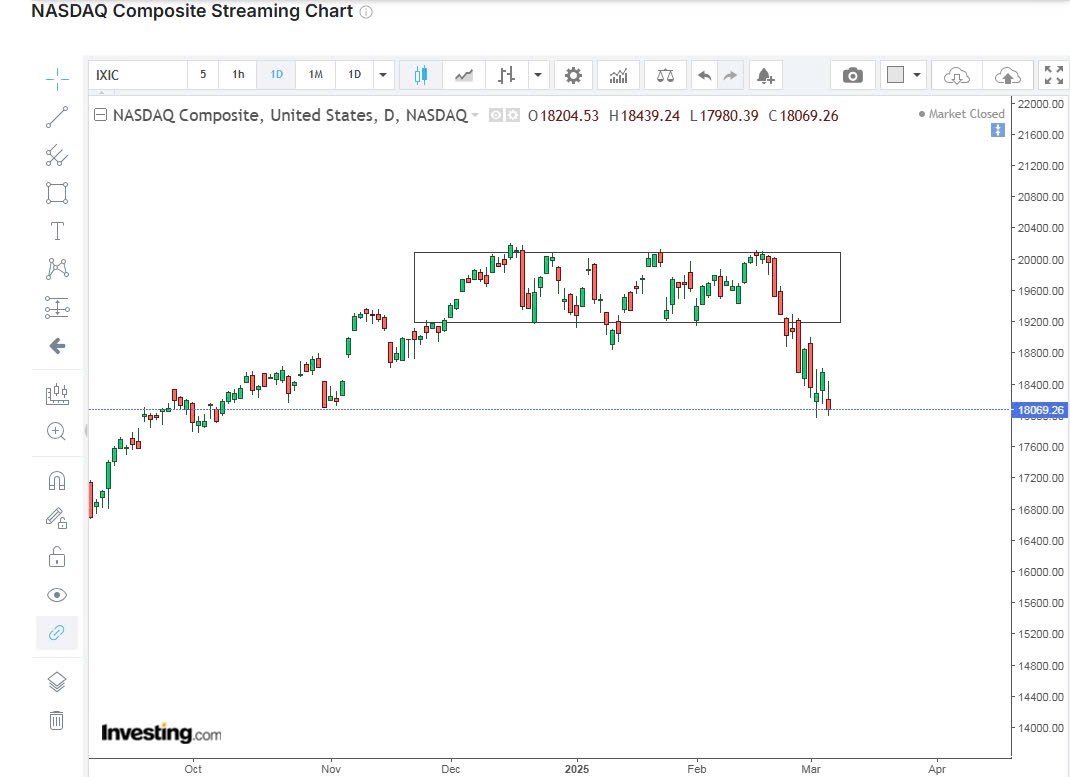Select the text annotation tool
This screenshot has width=1070, height=777.
pos(57,231)
